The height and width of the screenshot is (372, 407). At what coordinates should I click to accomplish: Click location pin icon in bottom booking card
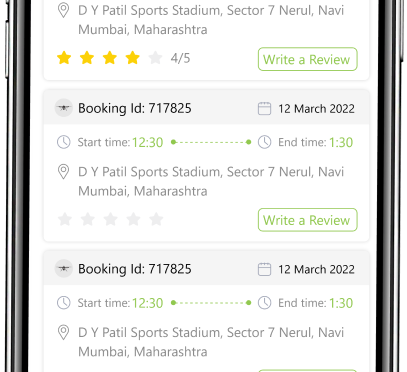point(63,333)
